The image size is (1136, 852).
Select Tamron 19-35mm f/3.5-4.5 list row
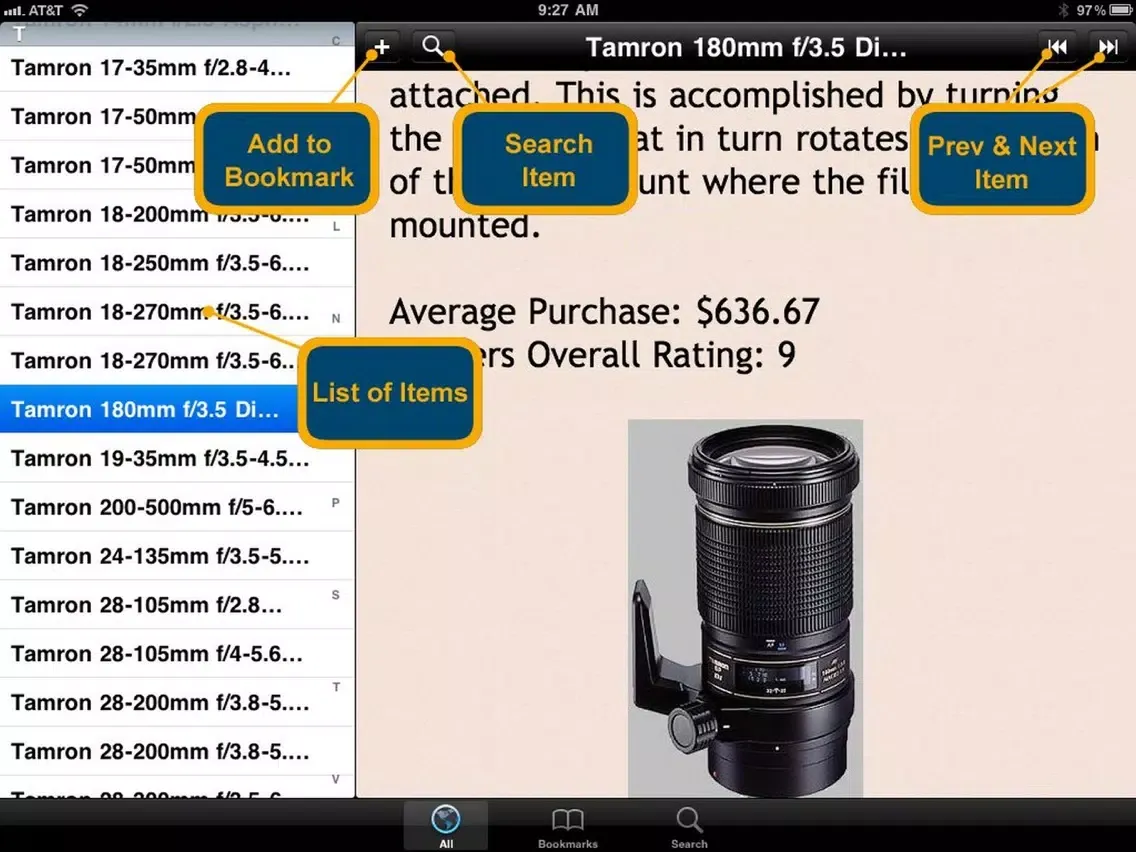click(x=178, y=459)
